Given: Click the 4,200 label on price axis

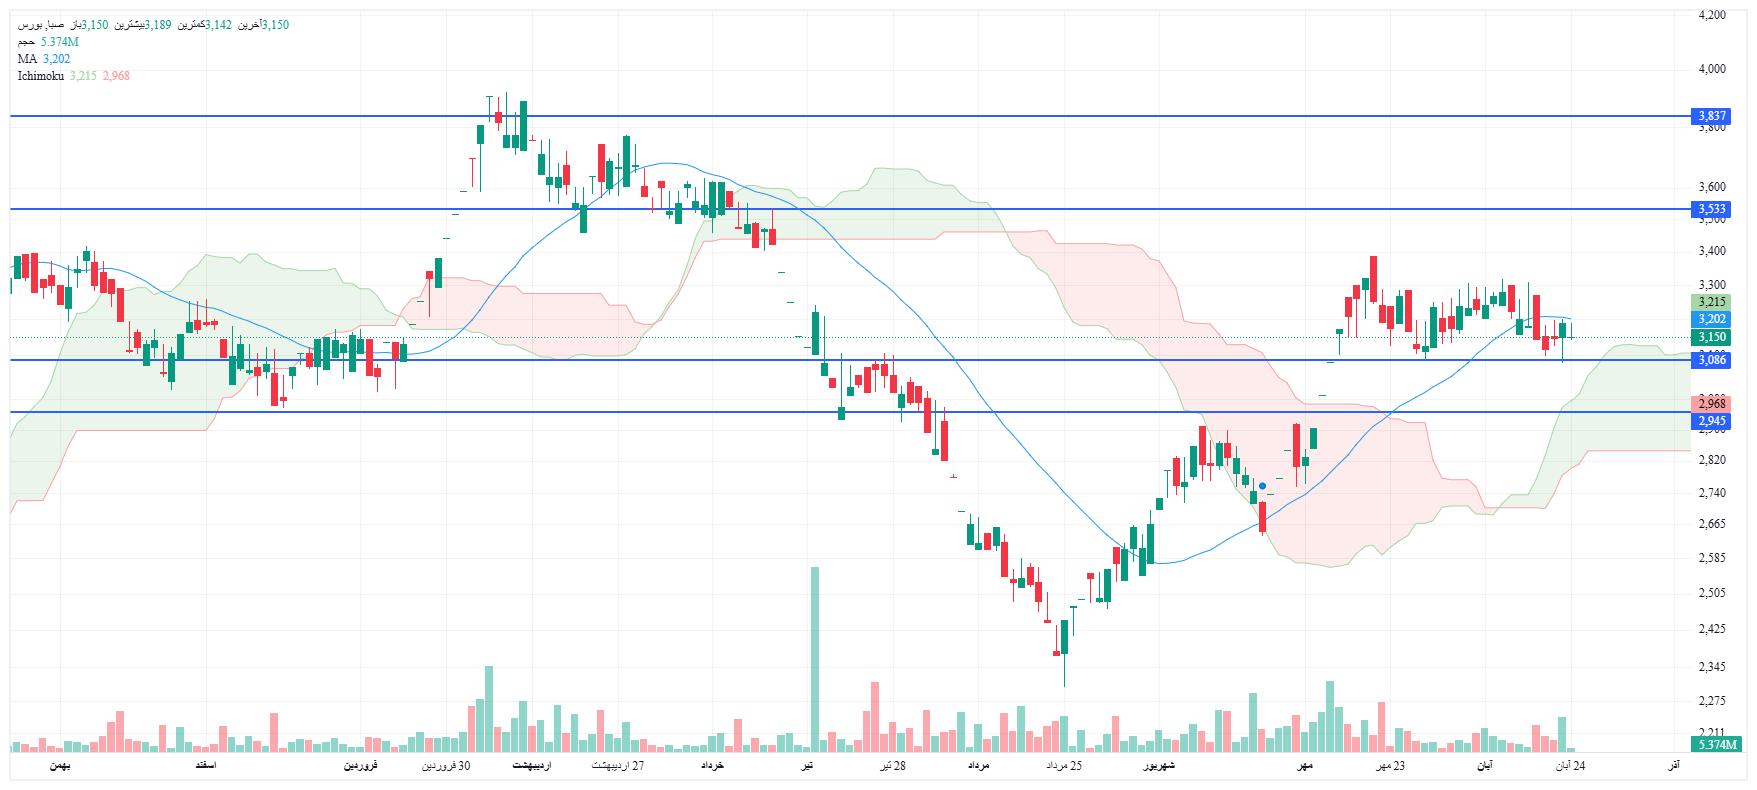Looking at the screenshot, I should coord(1712,15).
